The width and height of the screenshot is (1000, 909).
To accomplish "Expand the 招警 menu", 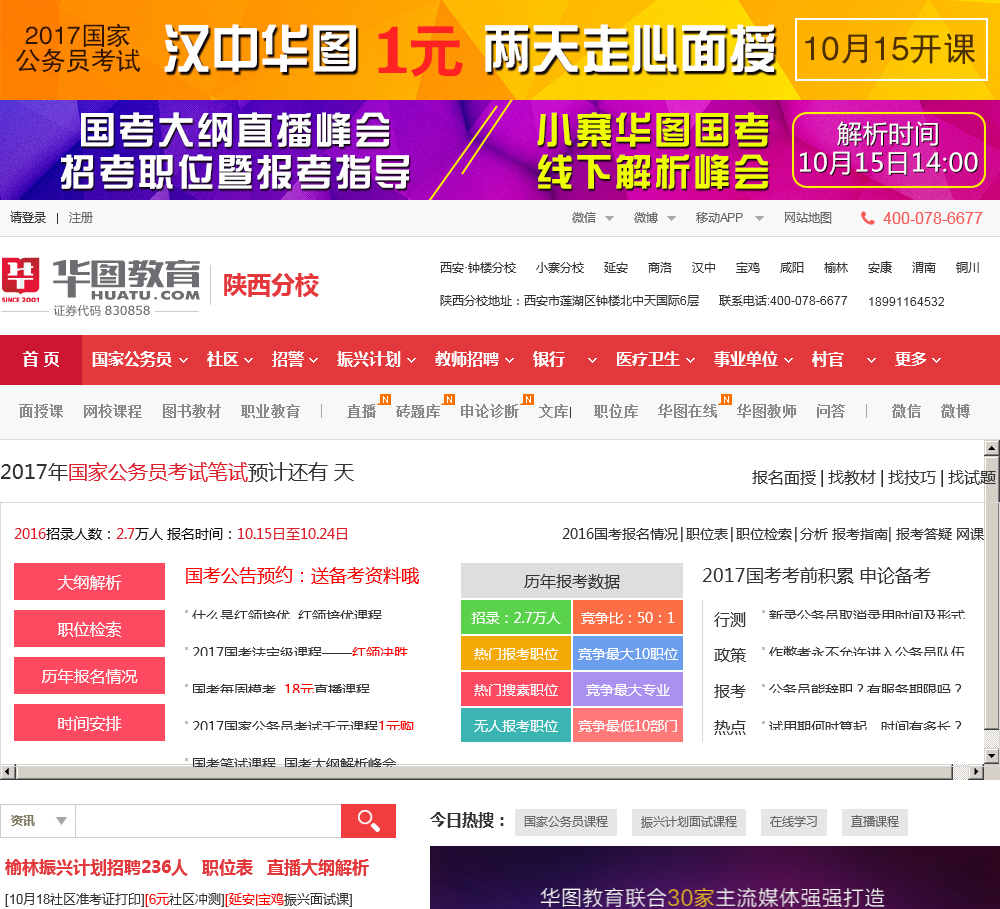I will coord(295,360).
